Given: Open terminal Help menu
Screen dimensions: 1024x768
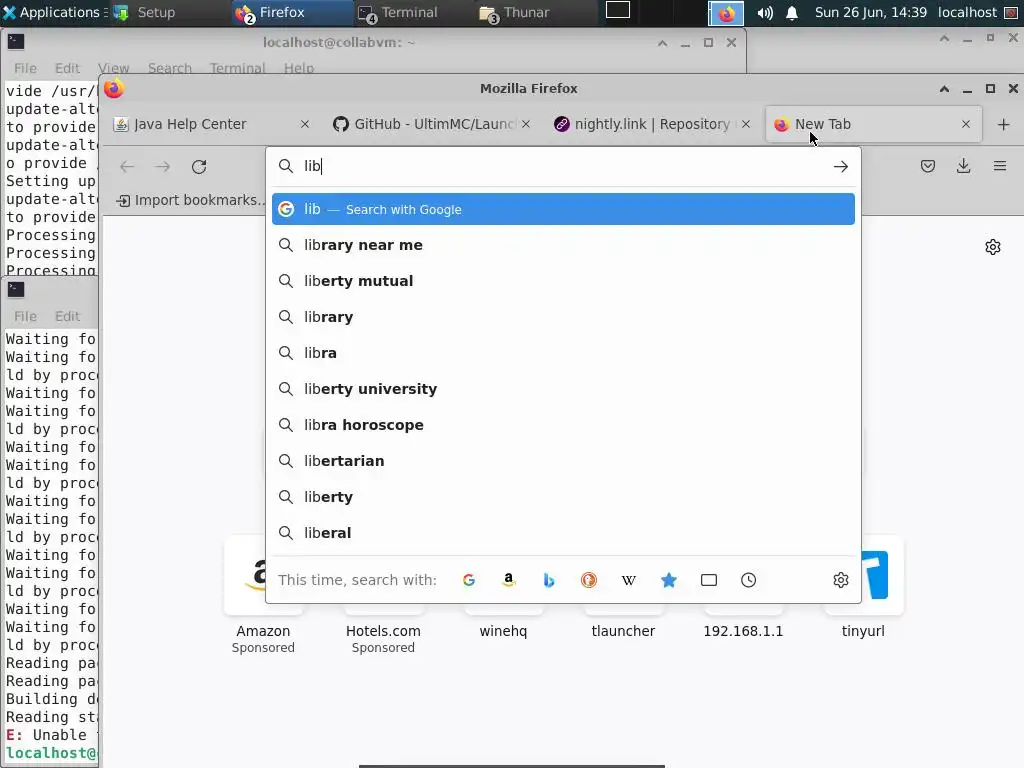Looking at the screenshot, I should coord(298,68).
